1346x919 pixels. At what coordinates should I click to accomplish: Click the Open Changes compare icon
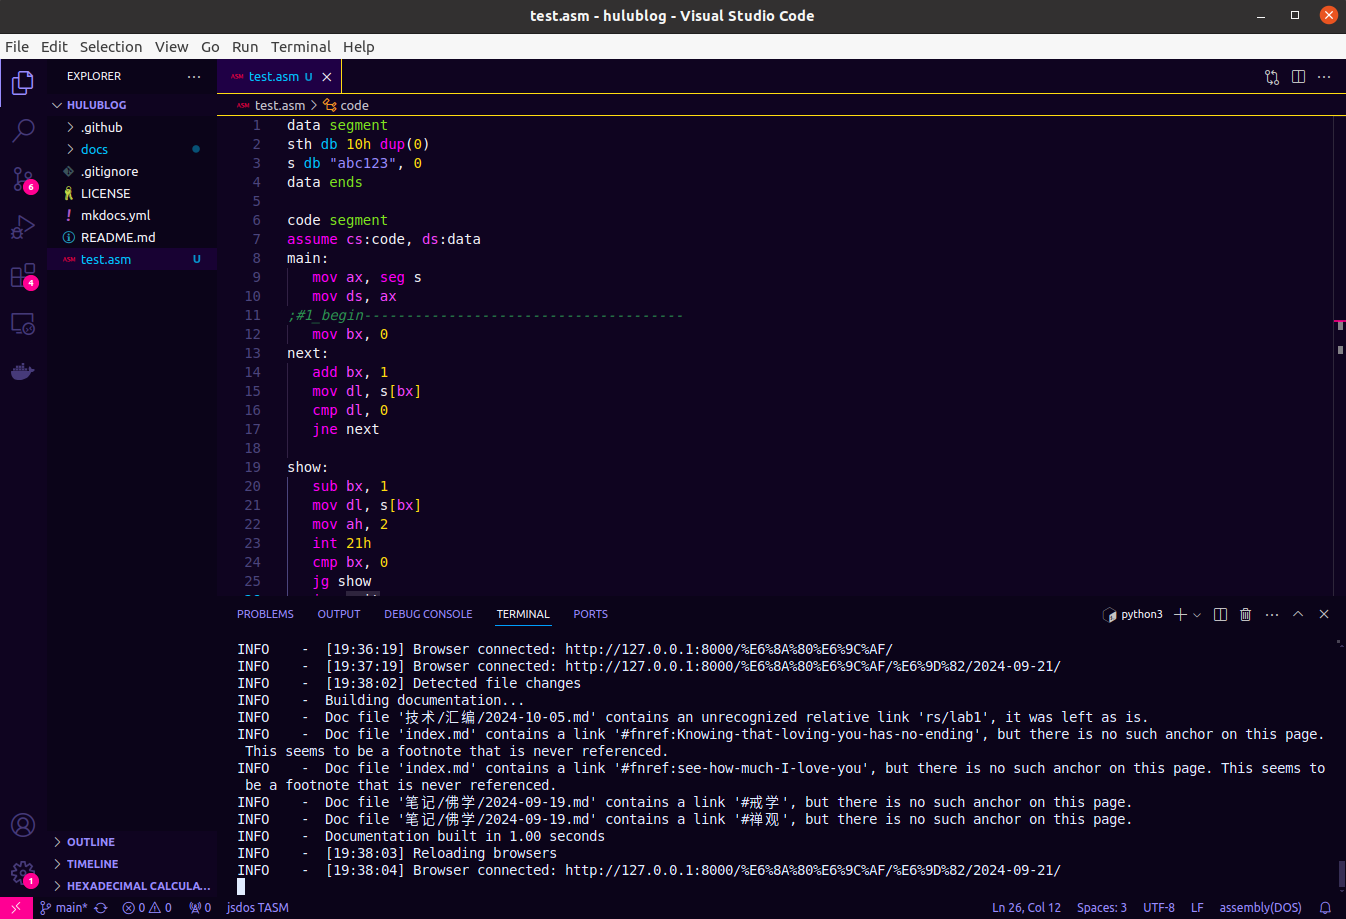click(1272, 77)
